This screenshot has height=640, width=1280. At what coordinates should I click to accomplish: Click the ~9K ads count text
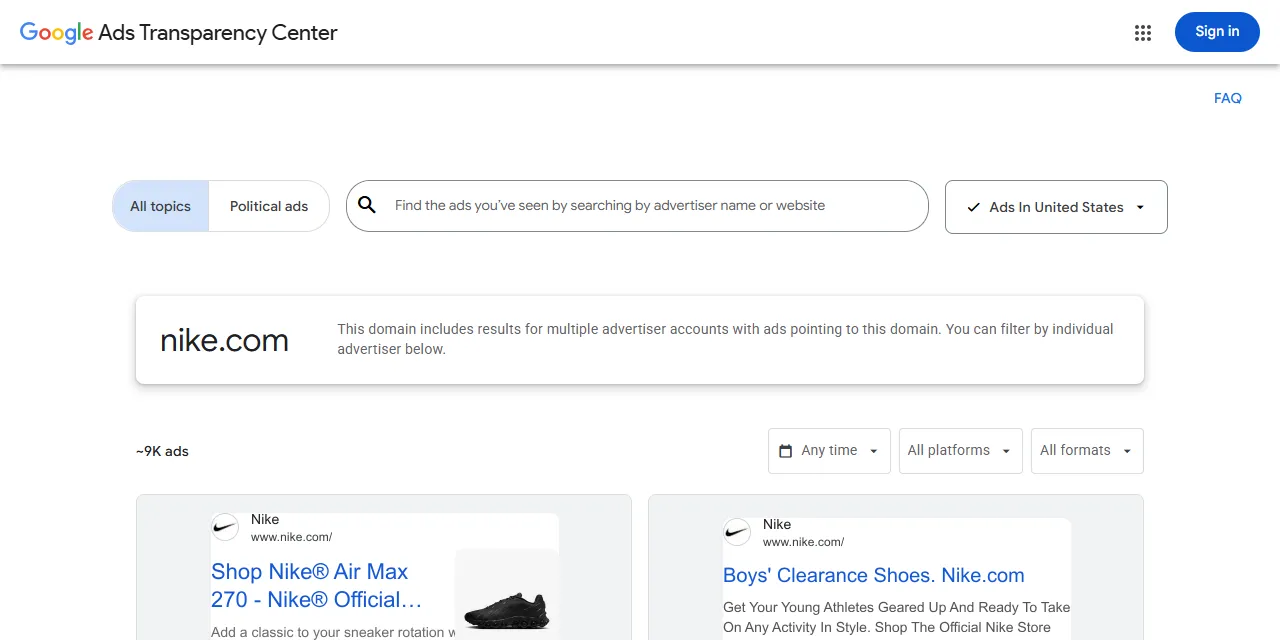click(162, 451)
